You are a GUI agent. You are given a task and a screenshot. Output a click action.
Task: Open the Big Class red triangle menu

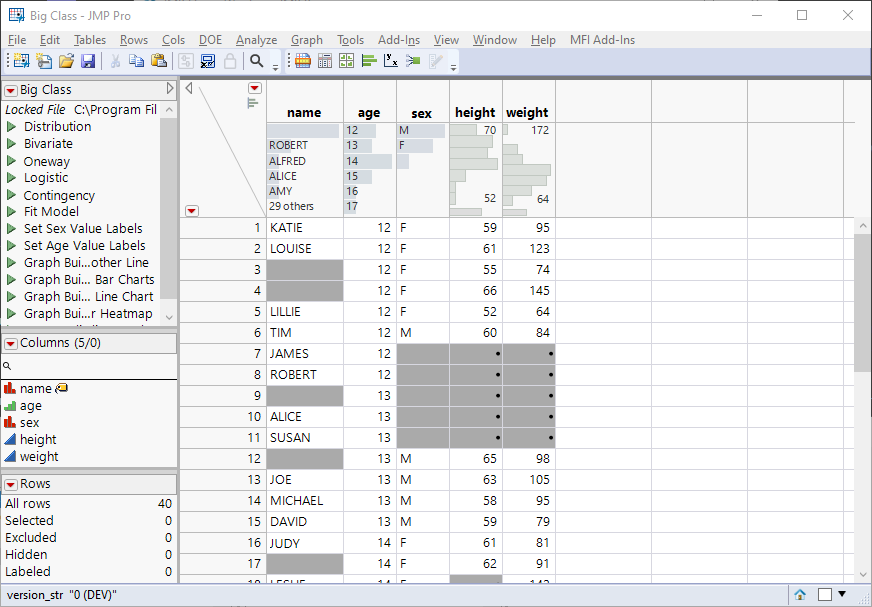click(10, 89)
